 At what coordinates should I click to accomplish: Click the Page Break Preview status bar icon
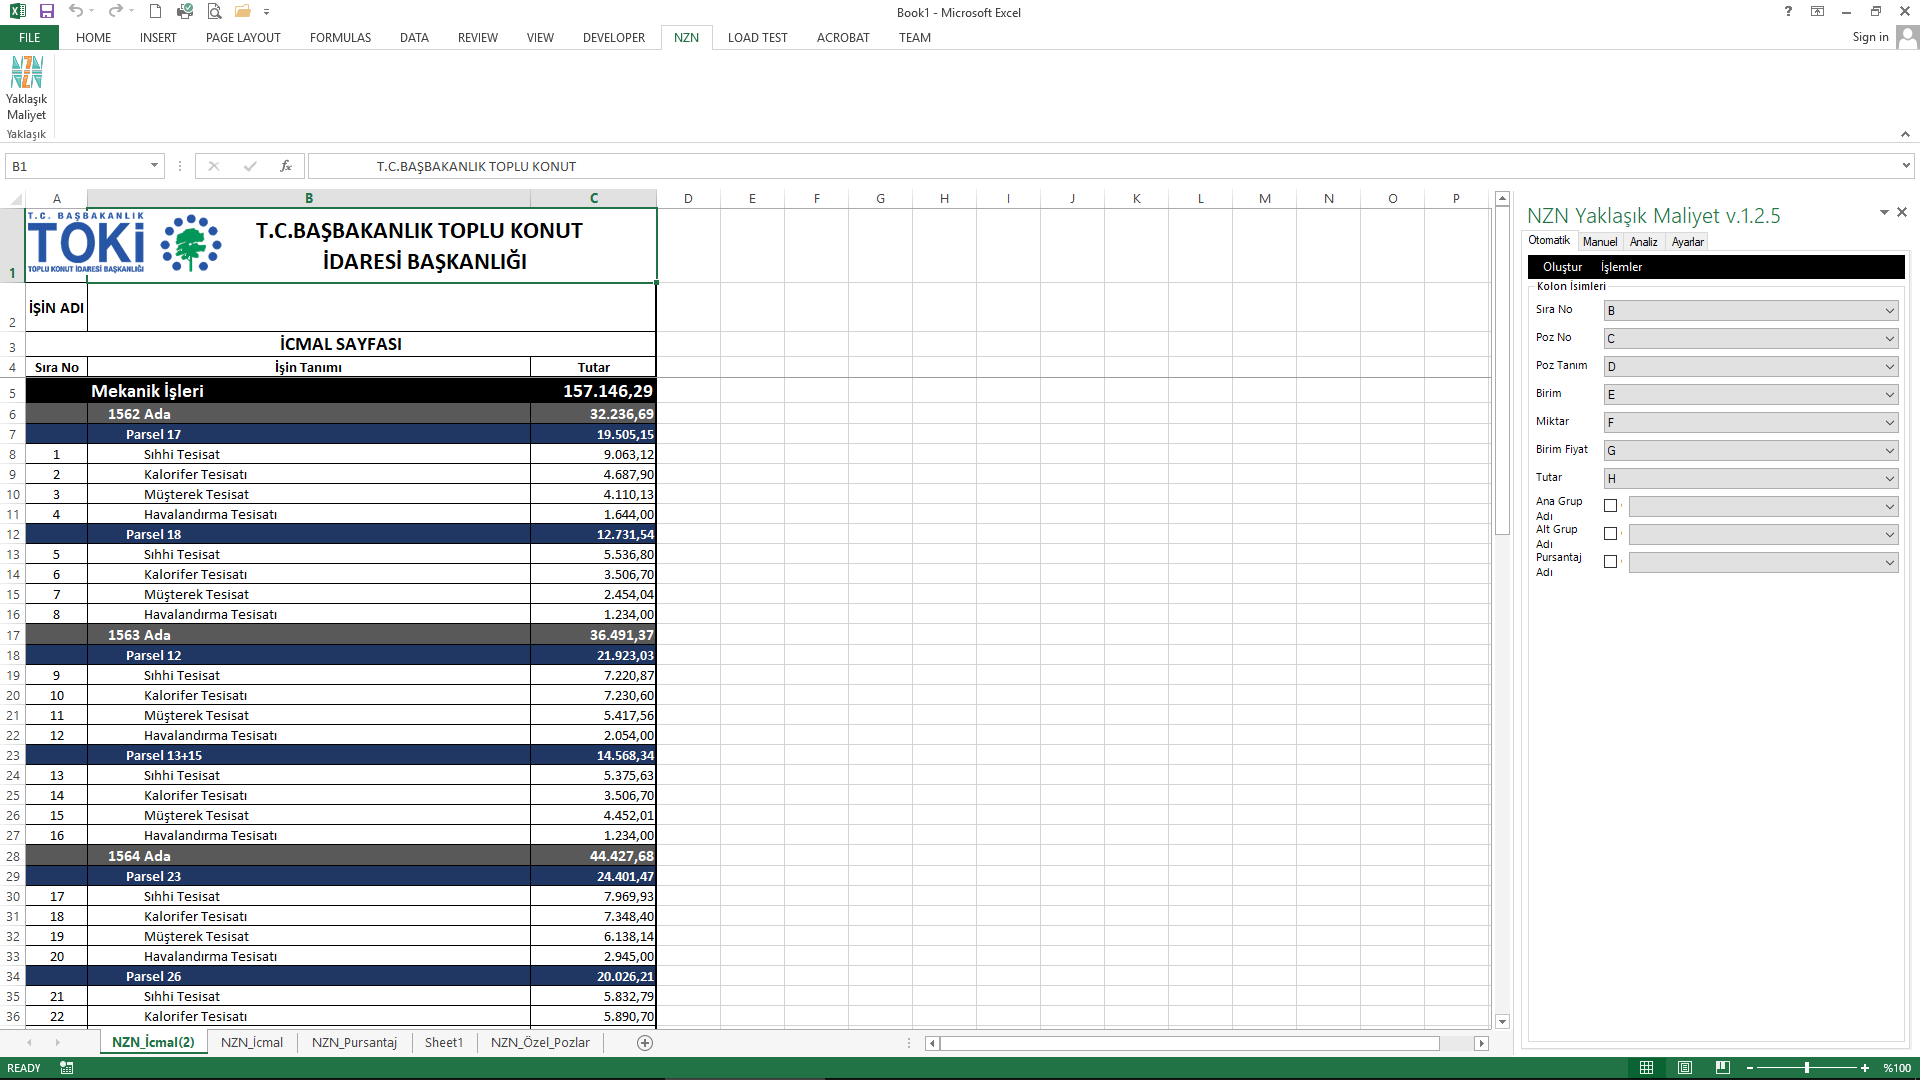pyautogui.click(x=1722, y=1068)
